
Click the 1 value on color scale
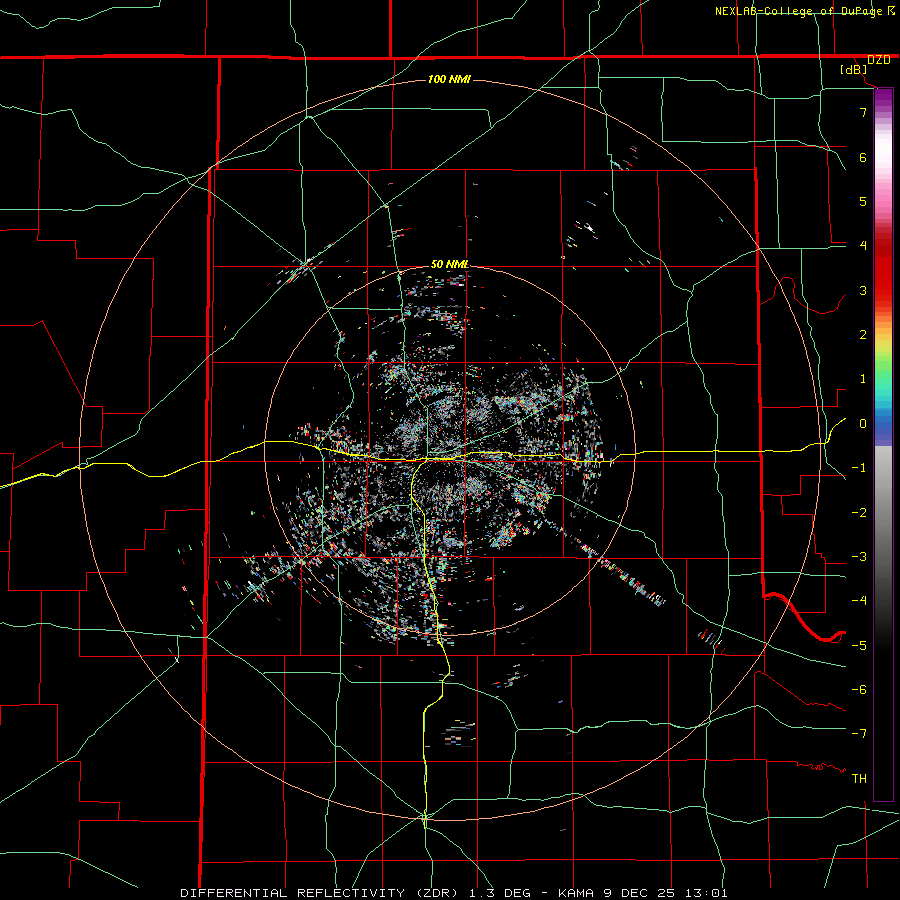point(863,379)
